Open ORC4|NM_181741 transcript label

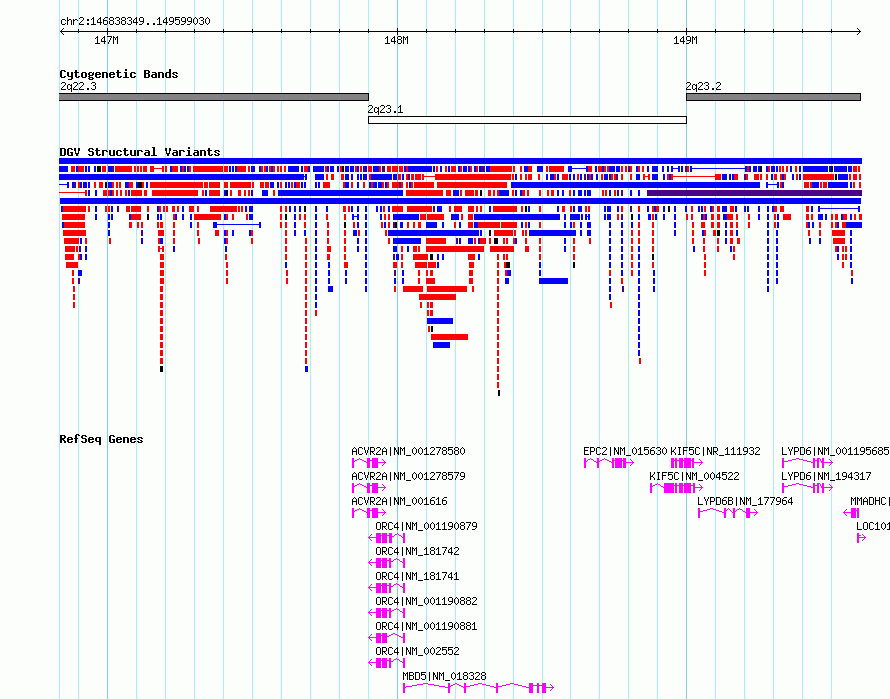click(x=417, y=576)
